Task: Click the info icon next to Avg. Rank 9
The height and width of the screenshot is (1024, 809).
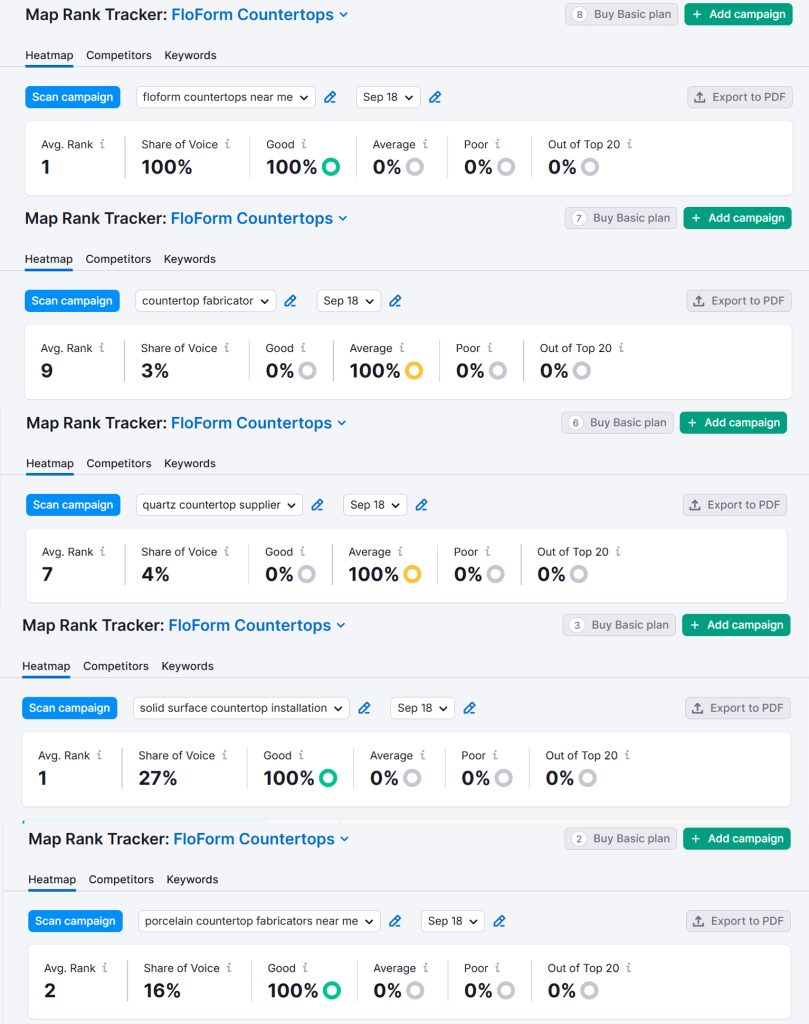Action: [x=101, y=348]
